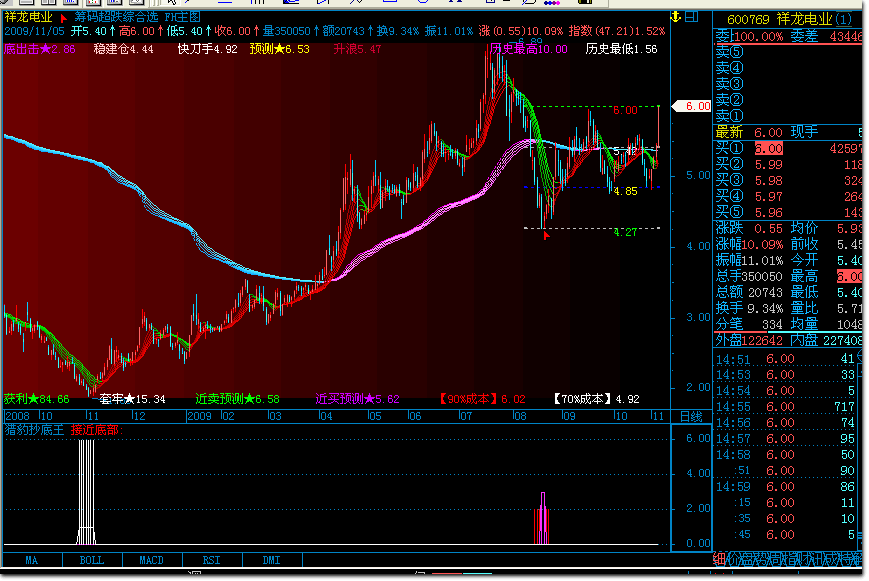The width and height of the screenshot is (869, 581).
Task: Click the red arrow marker below the candlestick low
Action: pos(545,235)
